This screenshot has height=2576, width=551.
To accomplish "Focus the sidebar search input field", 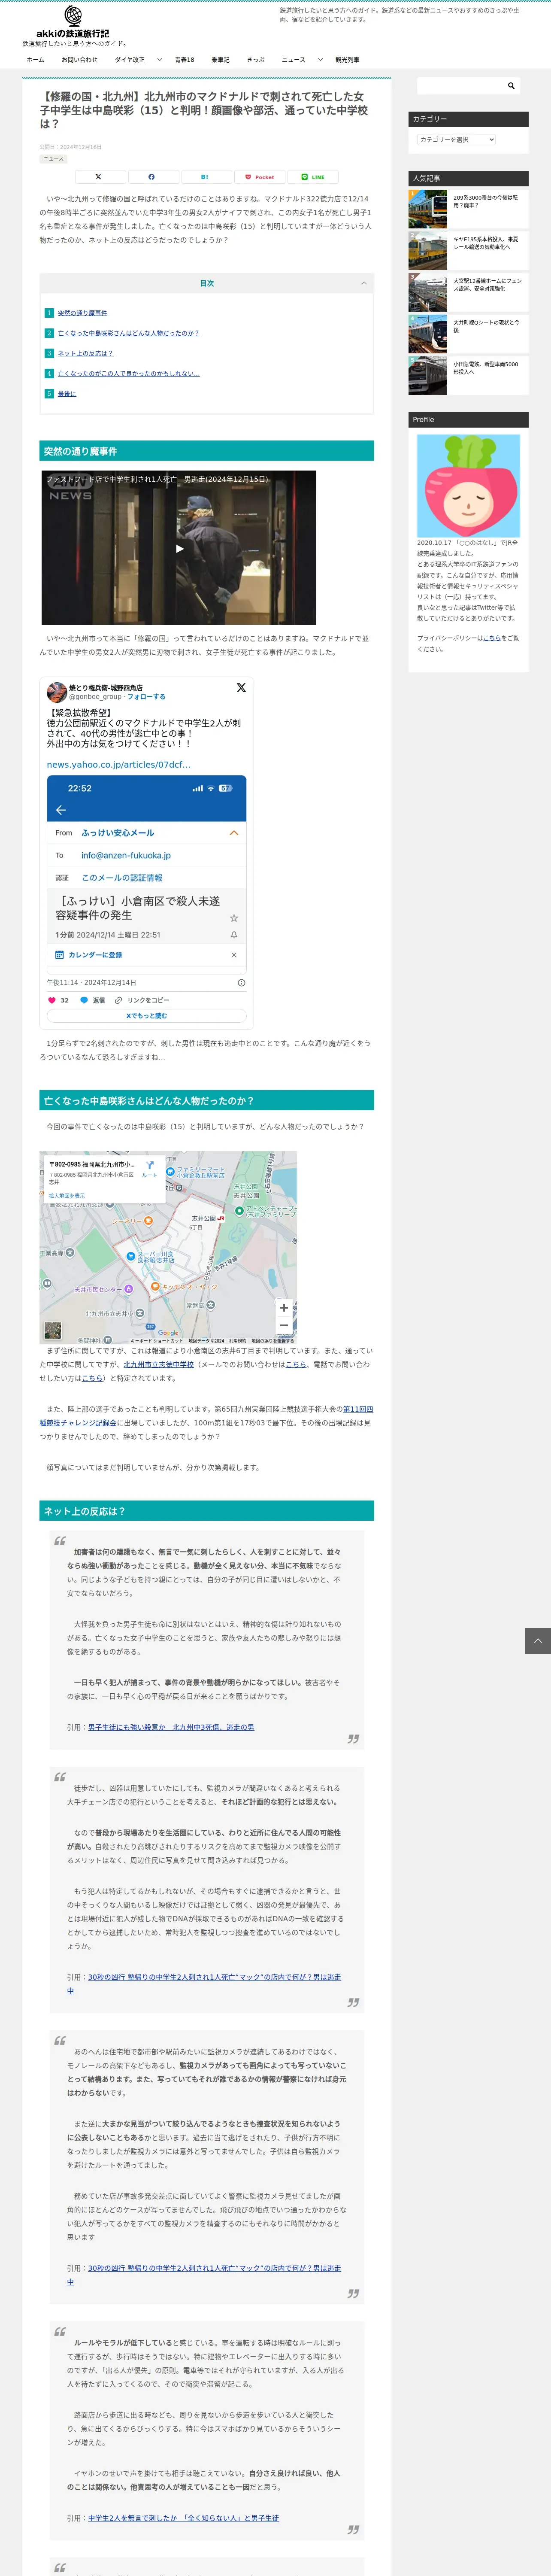I will (x=459, y=86).
